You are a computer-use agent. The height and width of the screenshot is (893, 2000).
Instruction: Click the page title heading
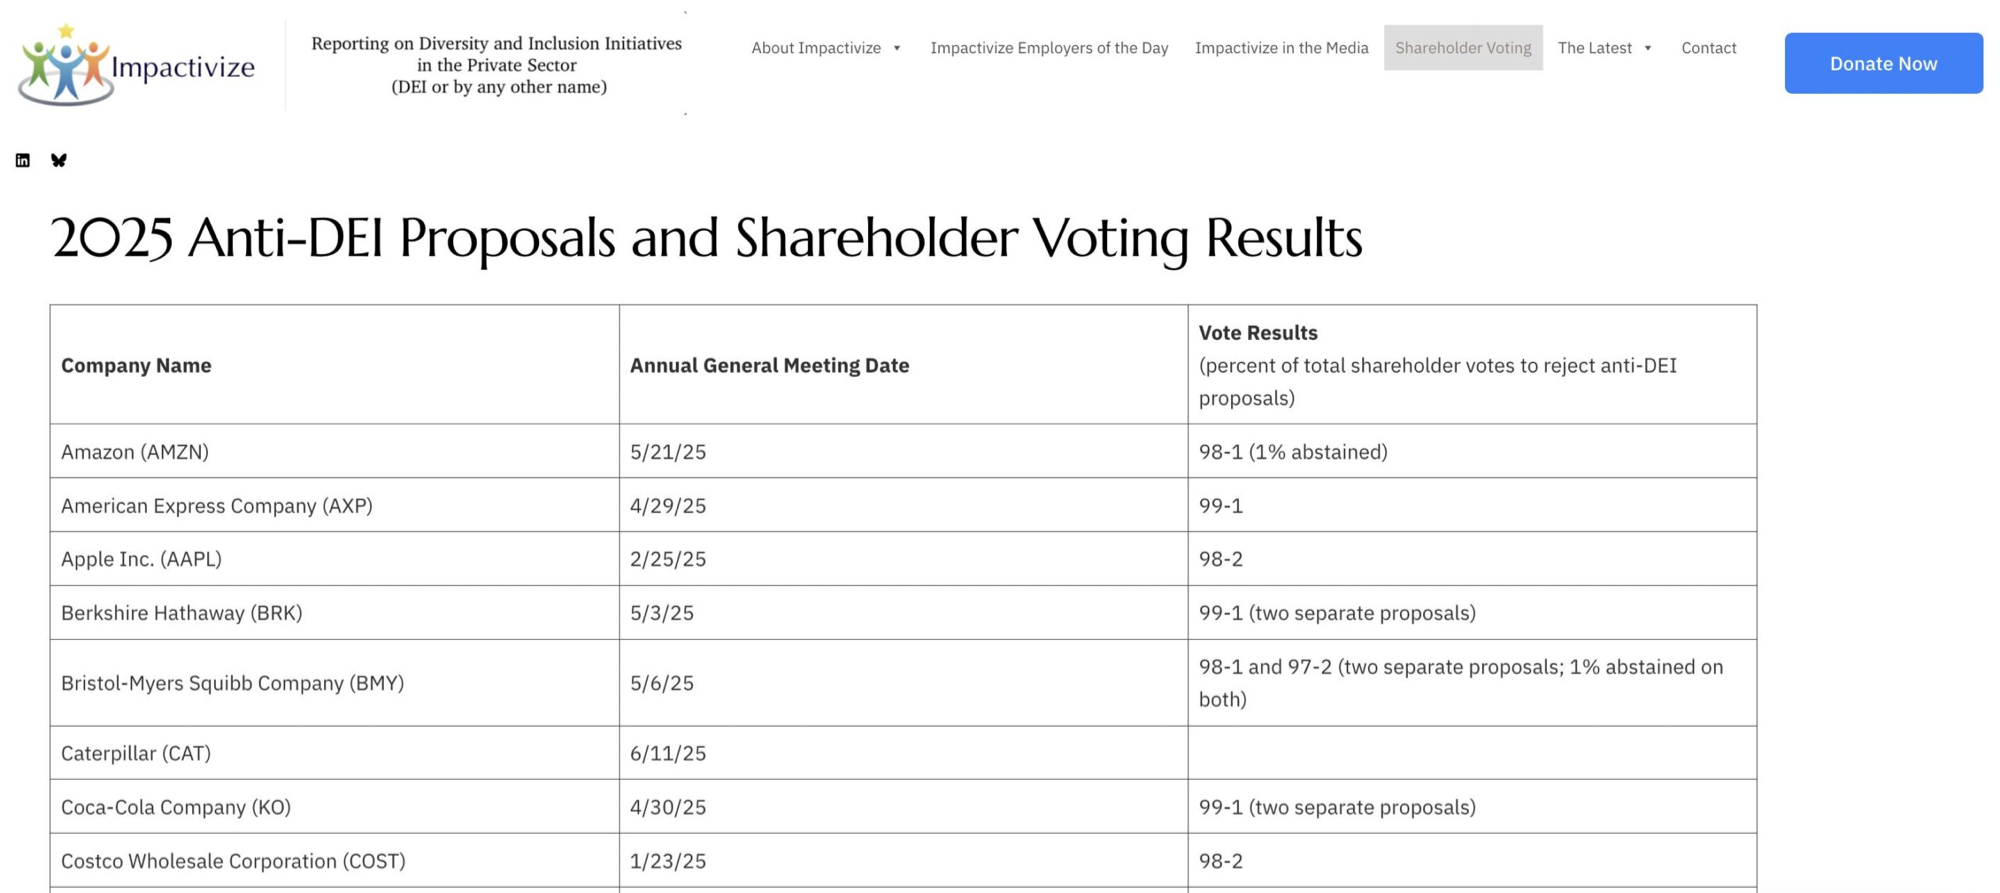(706, 238)
